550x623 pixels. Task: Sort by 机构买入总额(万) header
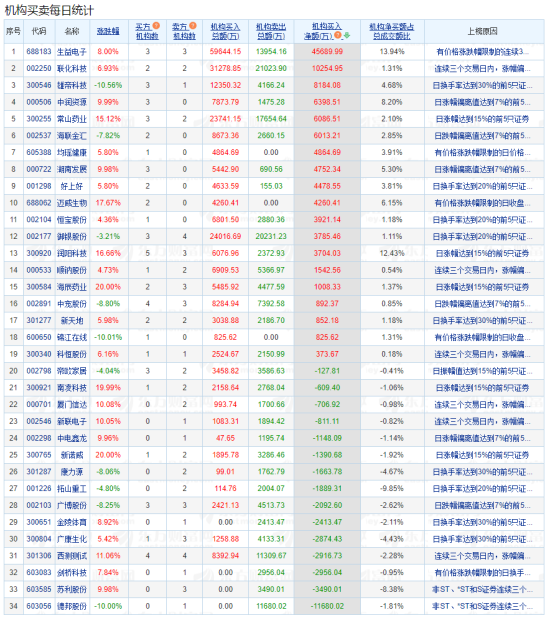[x=225, y=31]
